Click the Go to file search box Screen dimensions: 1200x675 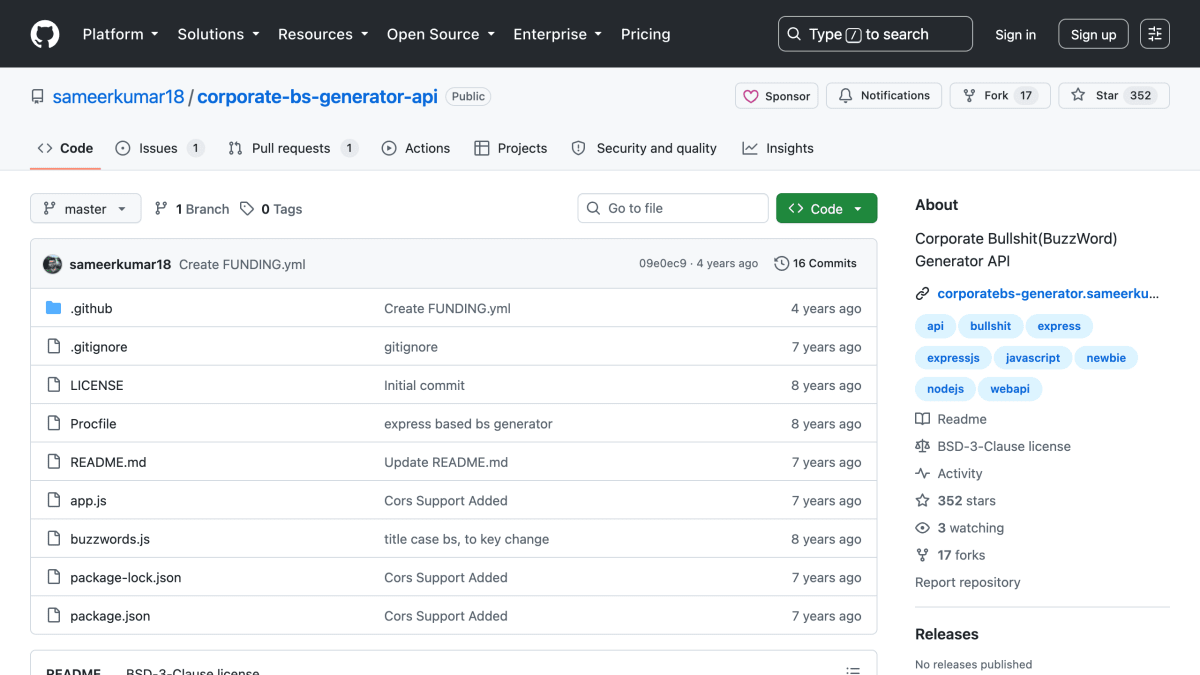tap(673, 208)
